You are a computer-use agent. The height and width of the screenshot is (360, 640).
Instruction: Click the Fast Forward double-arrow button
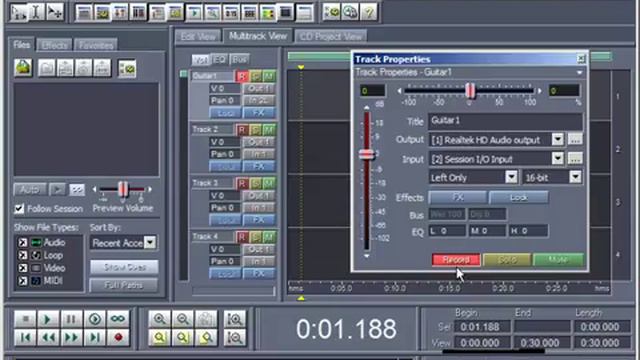tap(71, 337)
